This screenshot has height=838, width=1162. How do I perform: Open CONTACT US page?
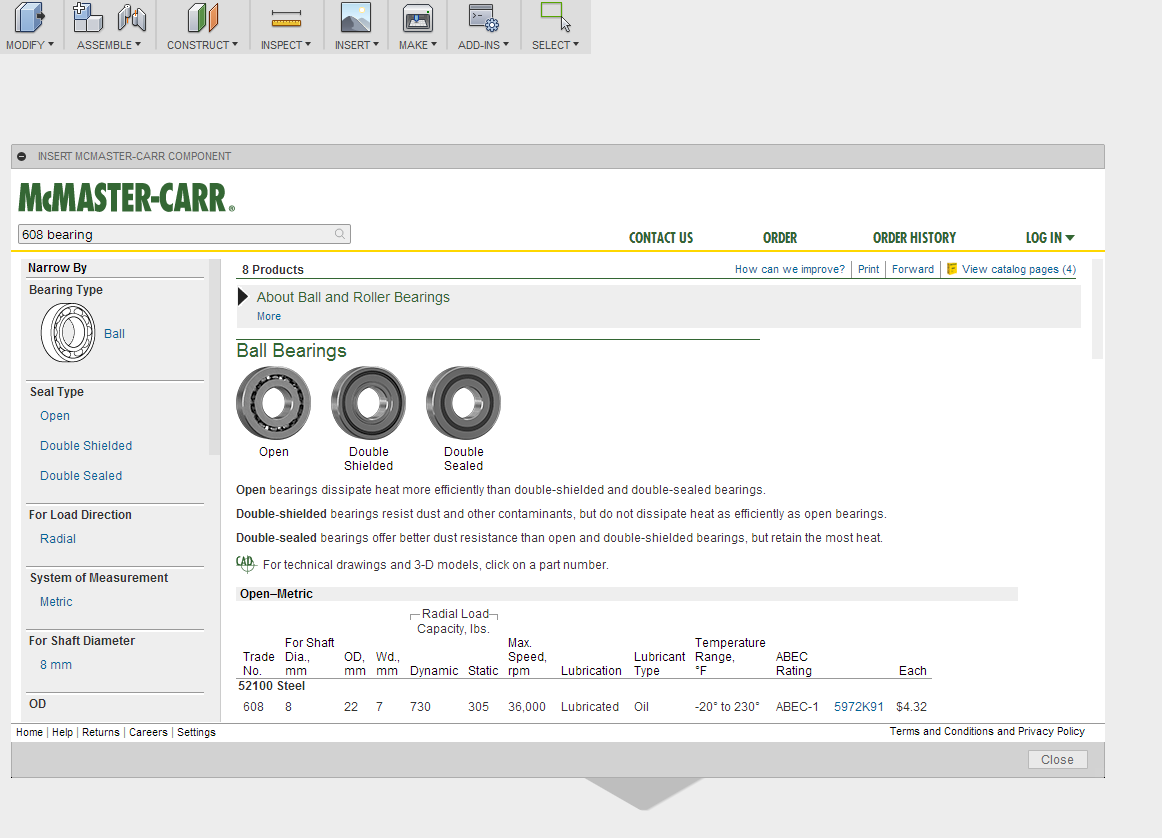click(661, 238)
